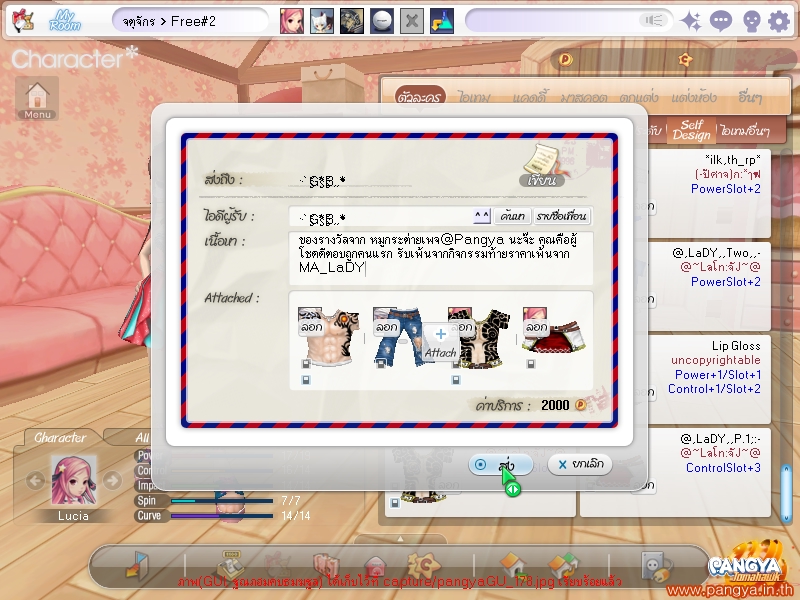
Task: Switch to the other items sub-tab
Action: point(745,131)
